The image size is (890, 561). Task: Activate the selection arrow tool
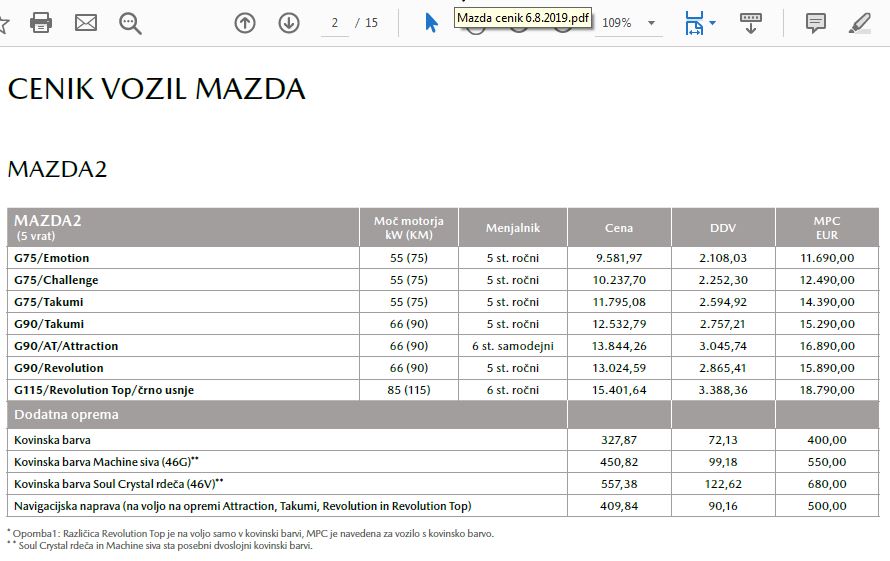pyautogui.click(x=431, y=23)
